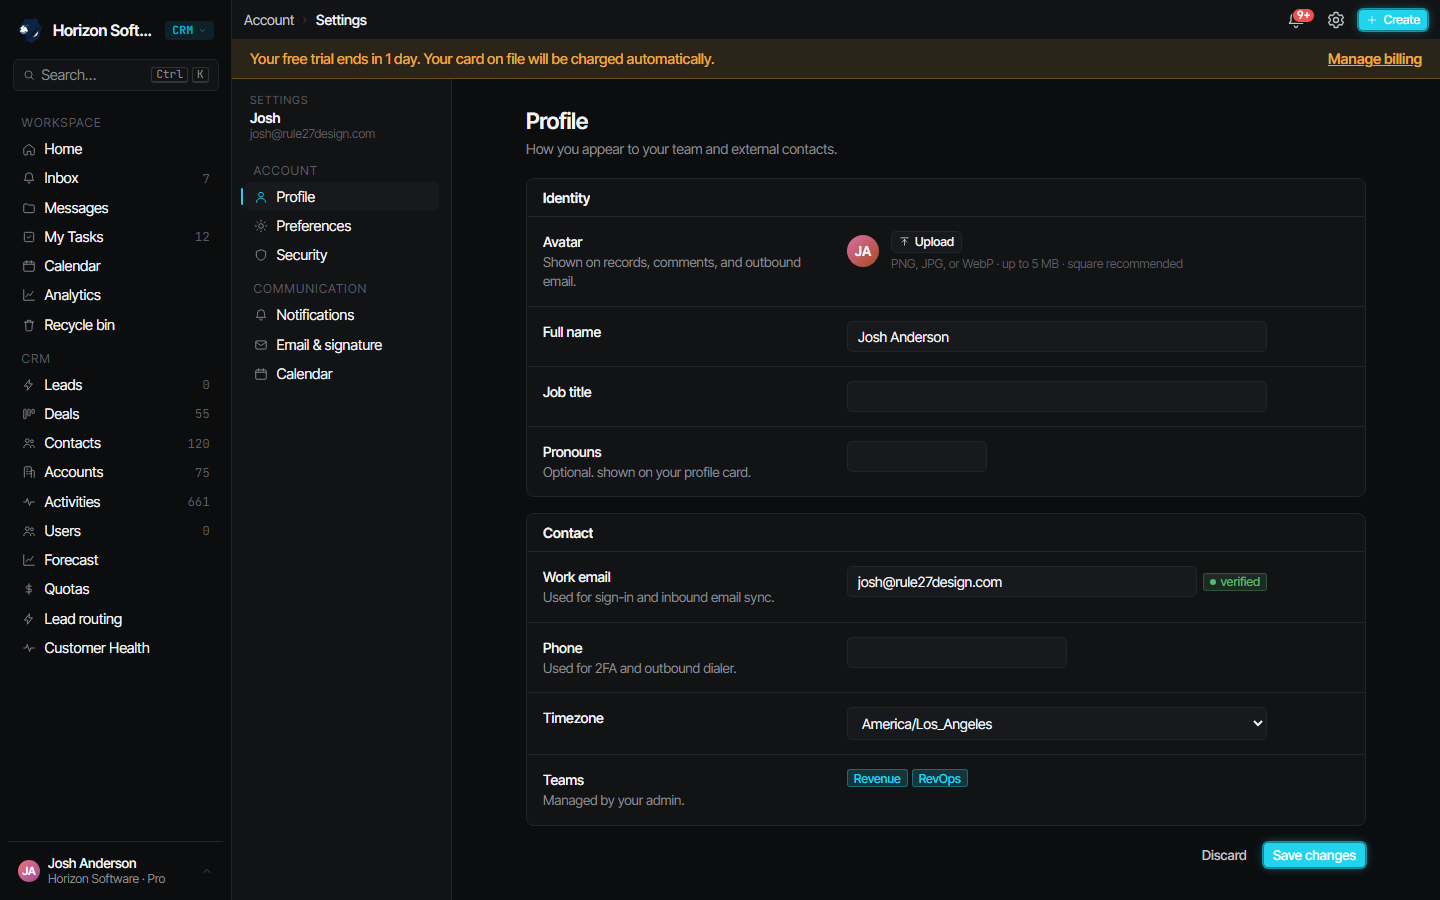Open Deals in CRM sidebar
1440x900 pixels.
coord(116,414)
